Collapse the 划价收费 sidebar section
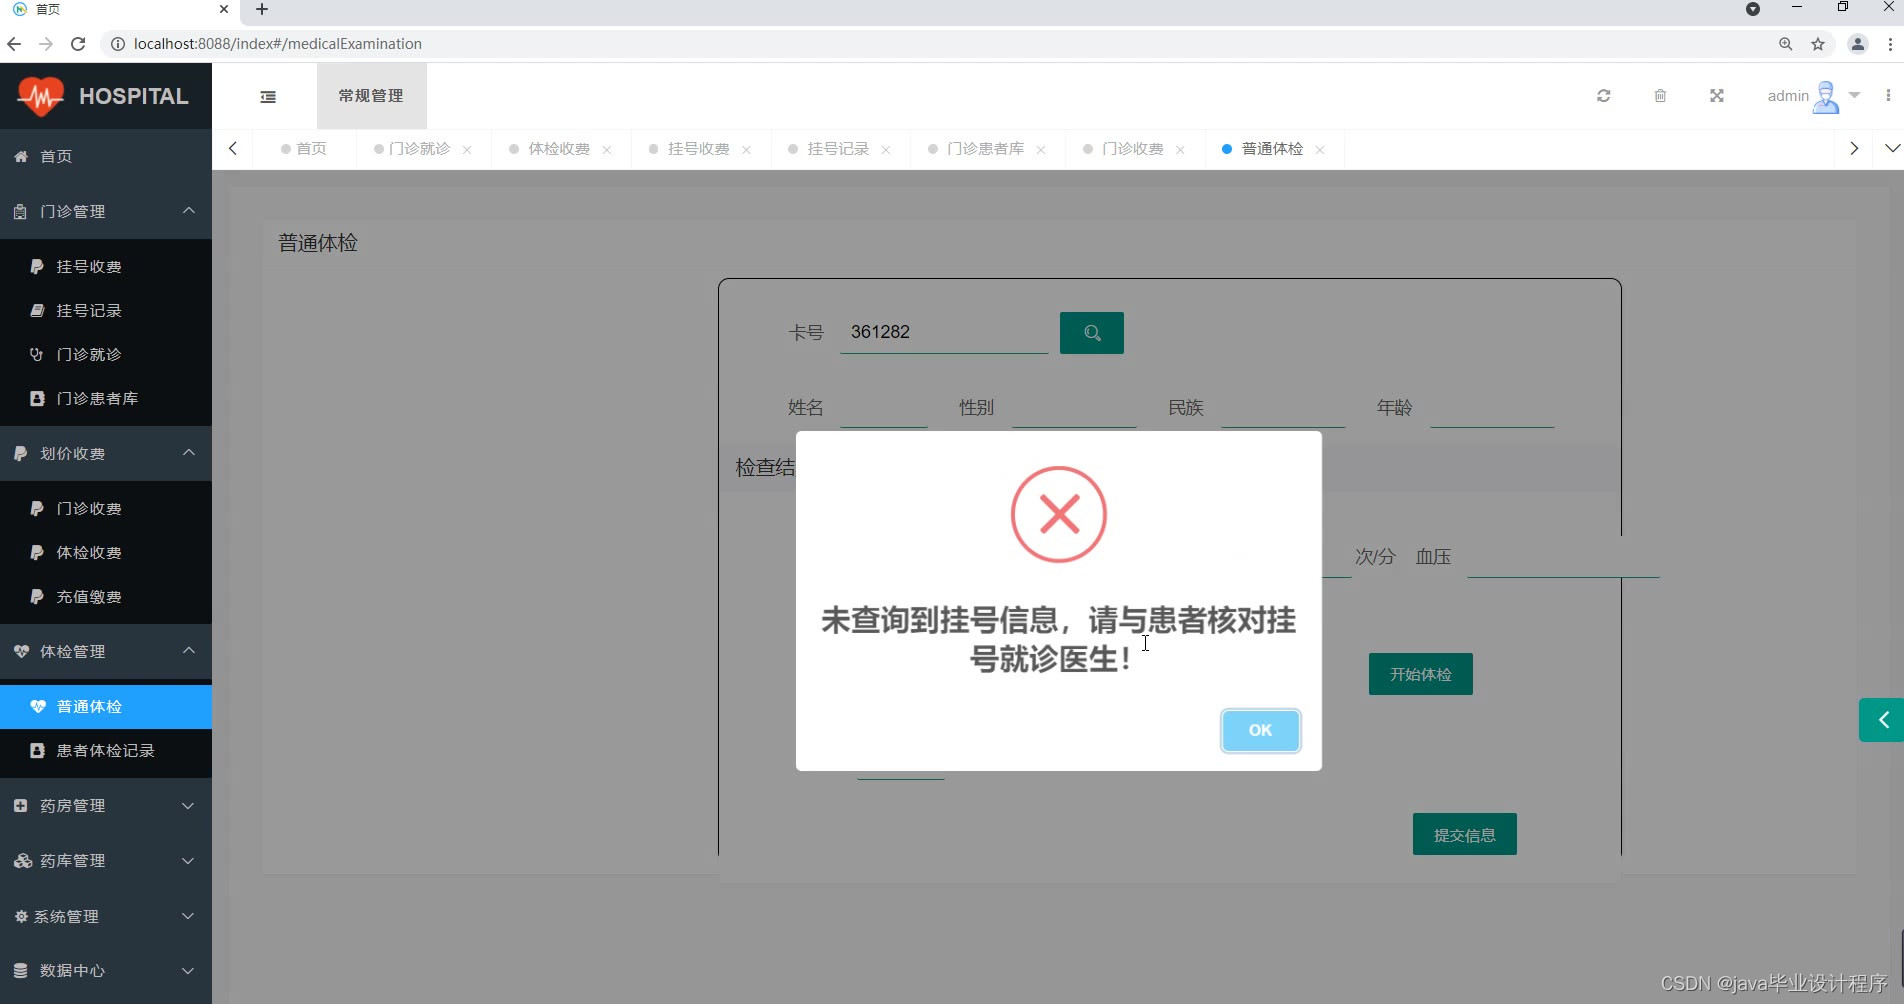Screen dimensions: 1904x1004 click(106, 453)
